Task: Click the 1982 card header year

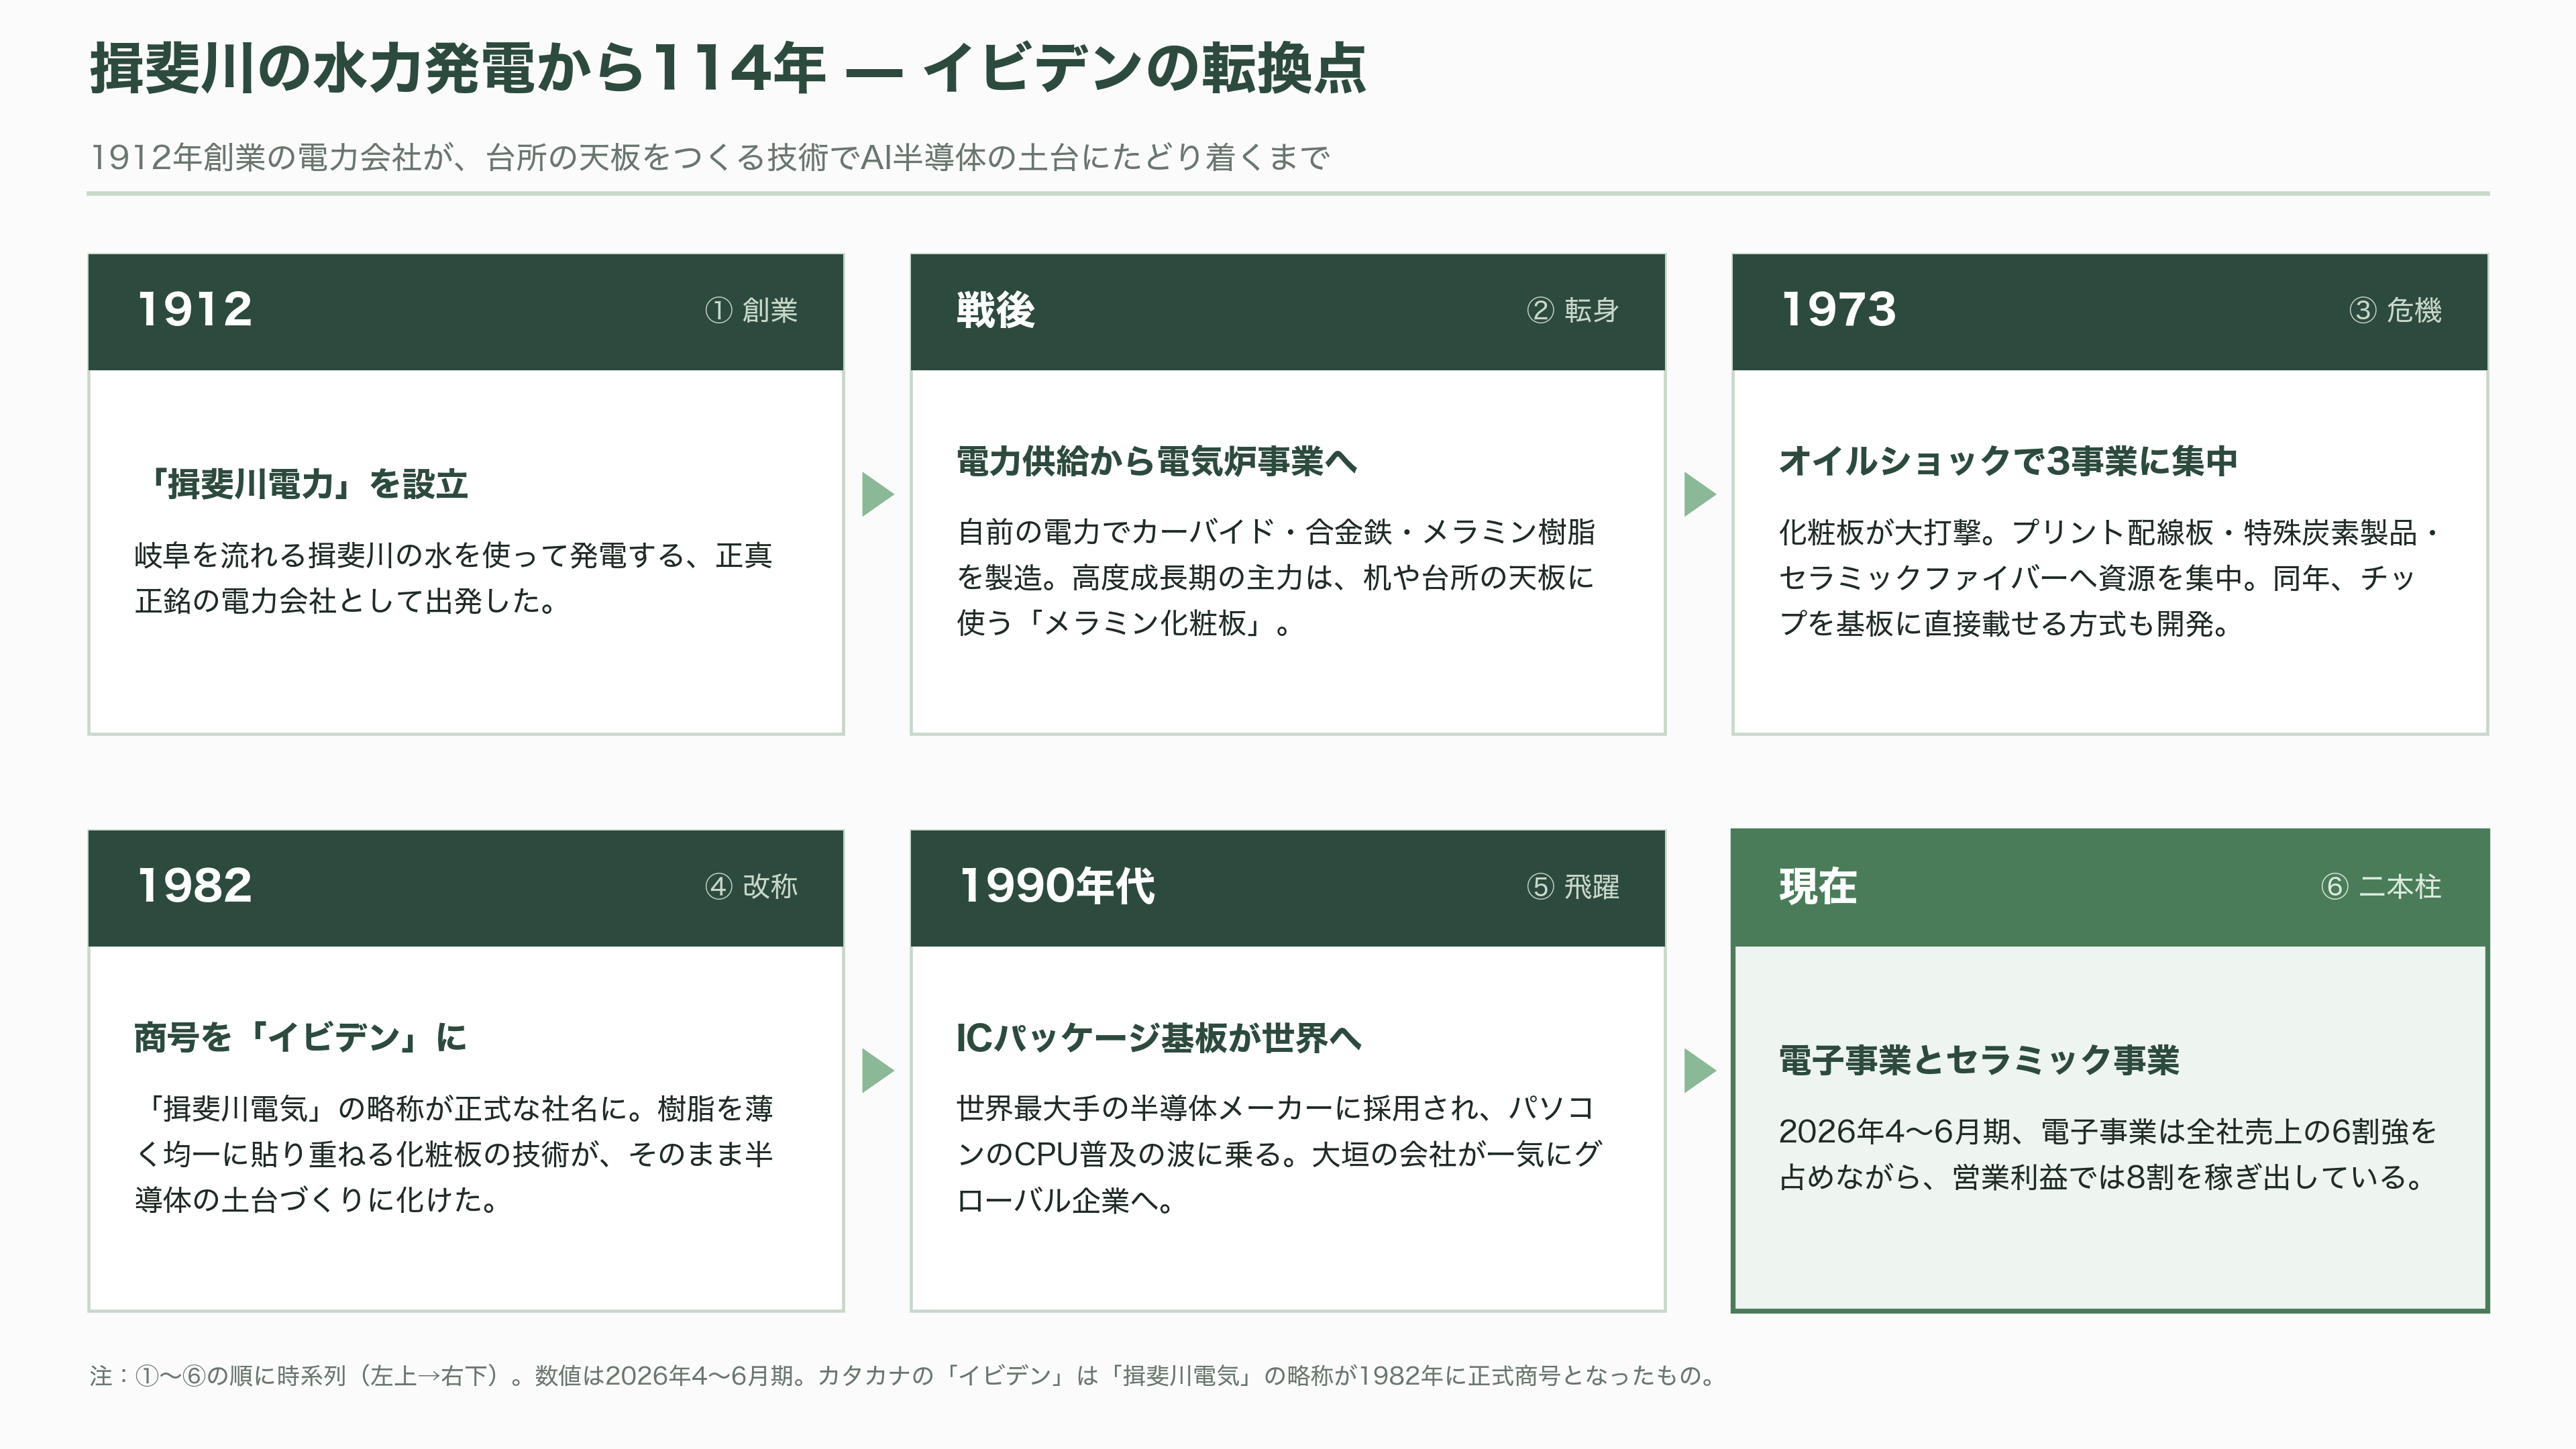Action: 194,886
